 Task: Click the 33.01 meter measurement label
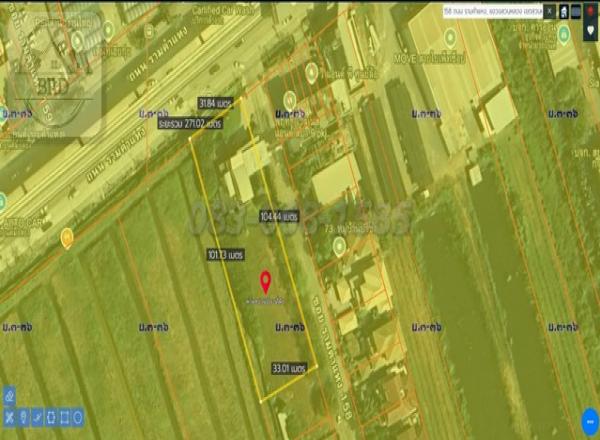(286, 368)
